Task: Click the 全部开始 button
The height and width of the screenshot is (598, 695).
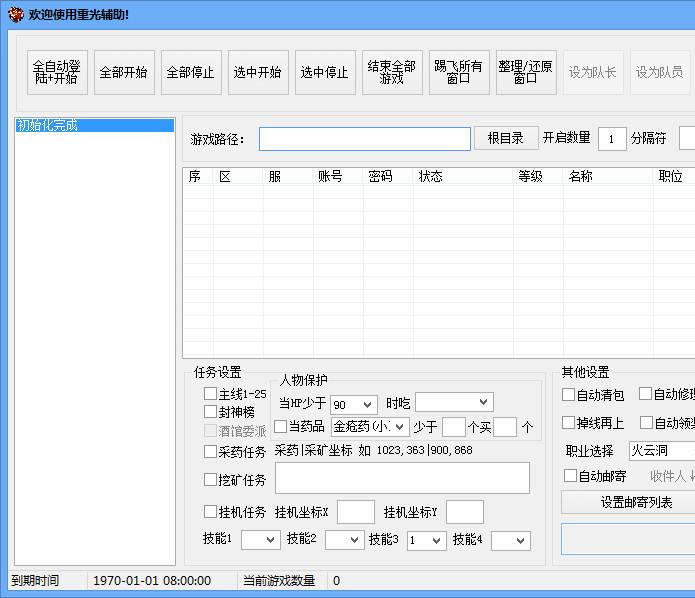Action: coord(124,73)
